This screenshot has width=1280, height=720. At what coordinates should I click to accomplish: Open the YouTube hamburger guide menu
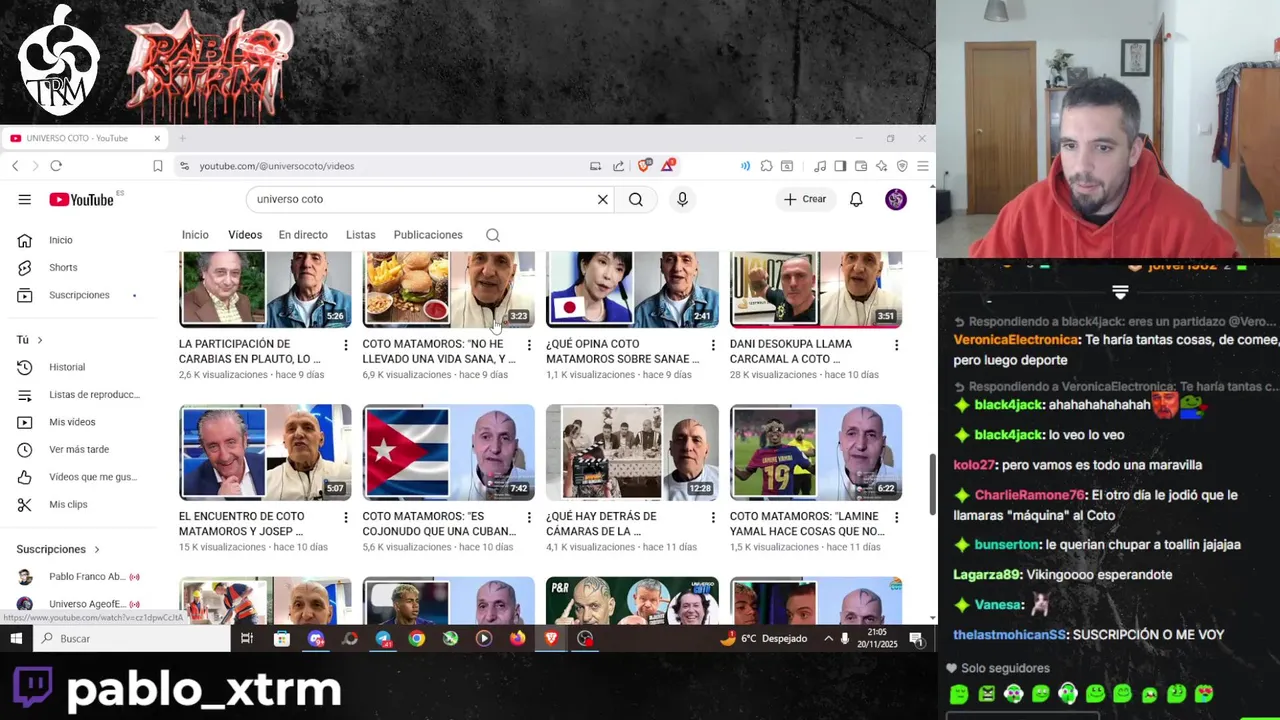pos(24,199)
